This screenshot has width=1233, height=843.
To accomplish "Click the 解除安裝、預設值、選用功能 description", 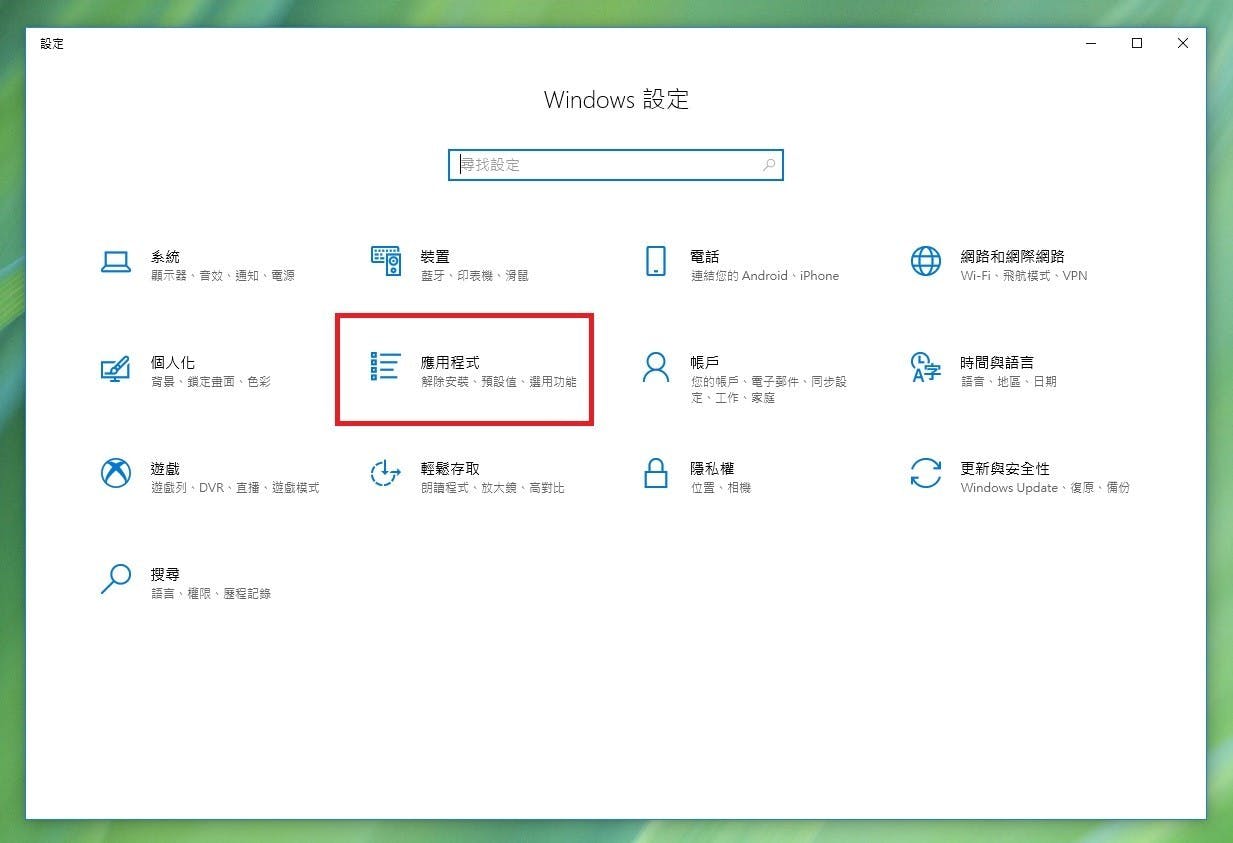I will (499, 382).
